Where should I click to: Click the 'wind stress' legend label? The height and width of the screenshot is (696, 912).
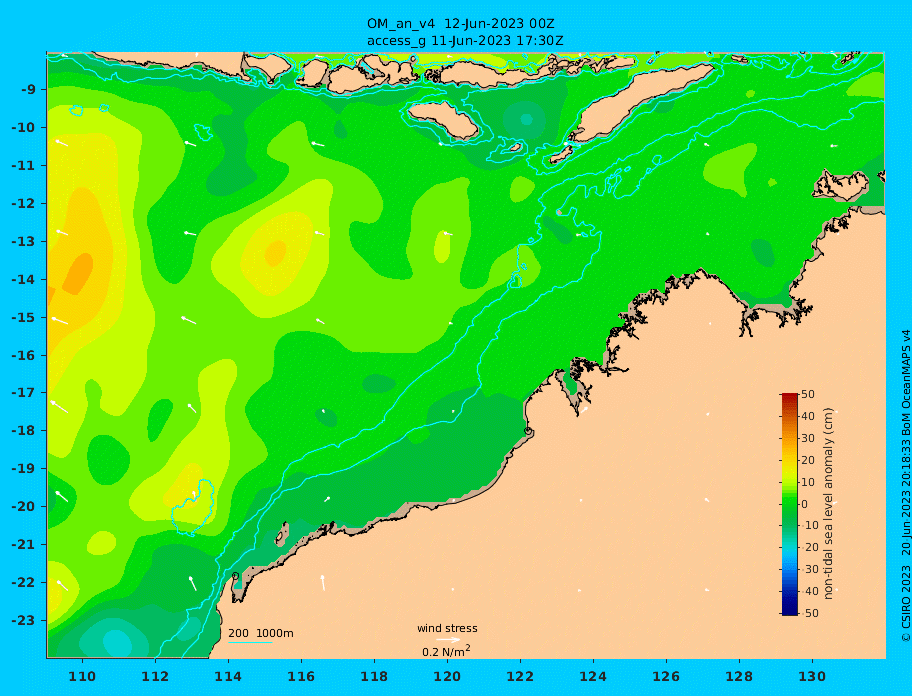click(447, 629)
